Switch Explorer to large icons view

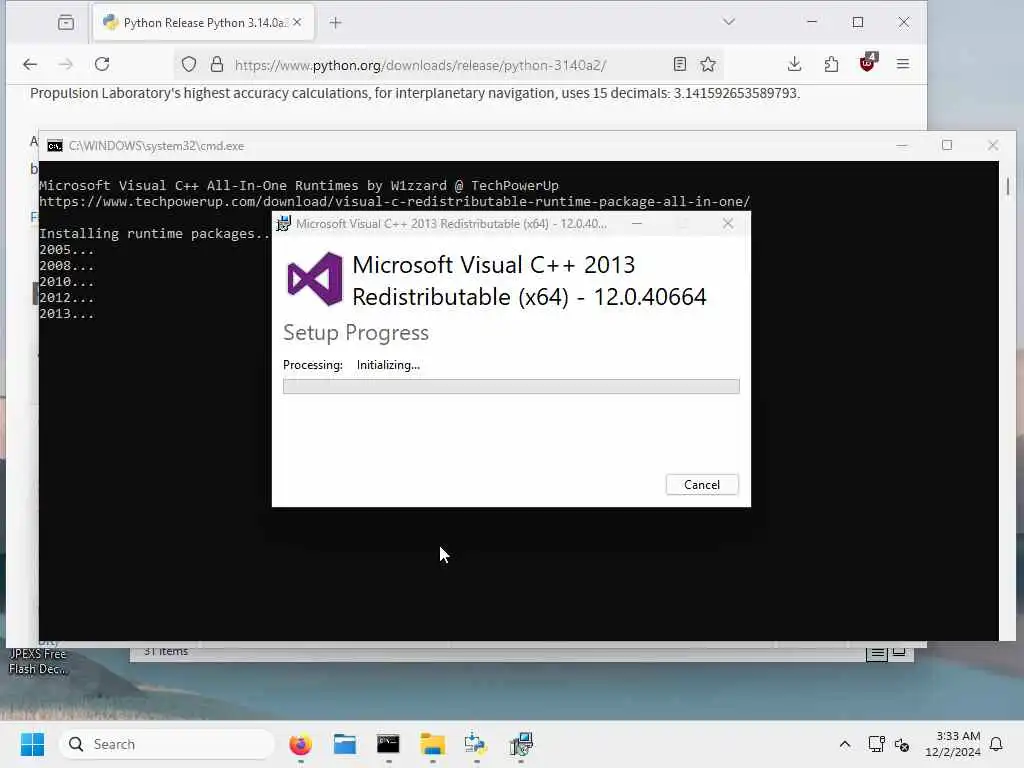point(899,652)
